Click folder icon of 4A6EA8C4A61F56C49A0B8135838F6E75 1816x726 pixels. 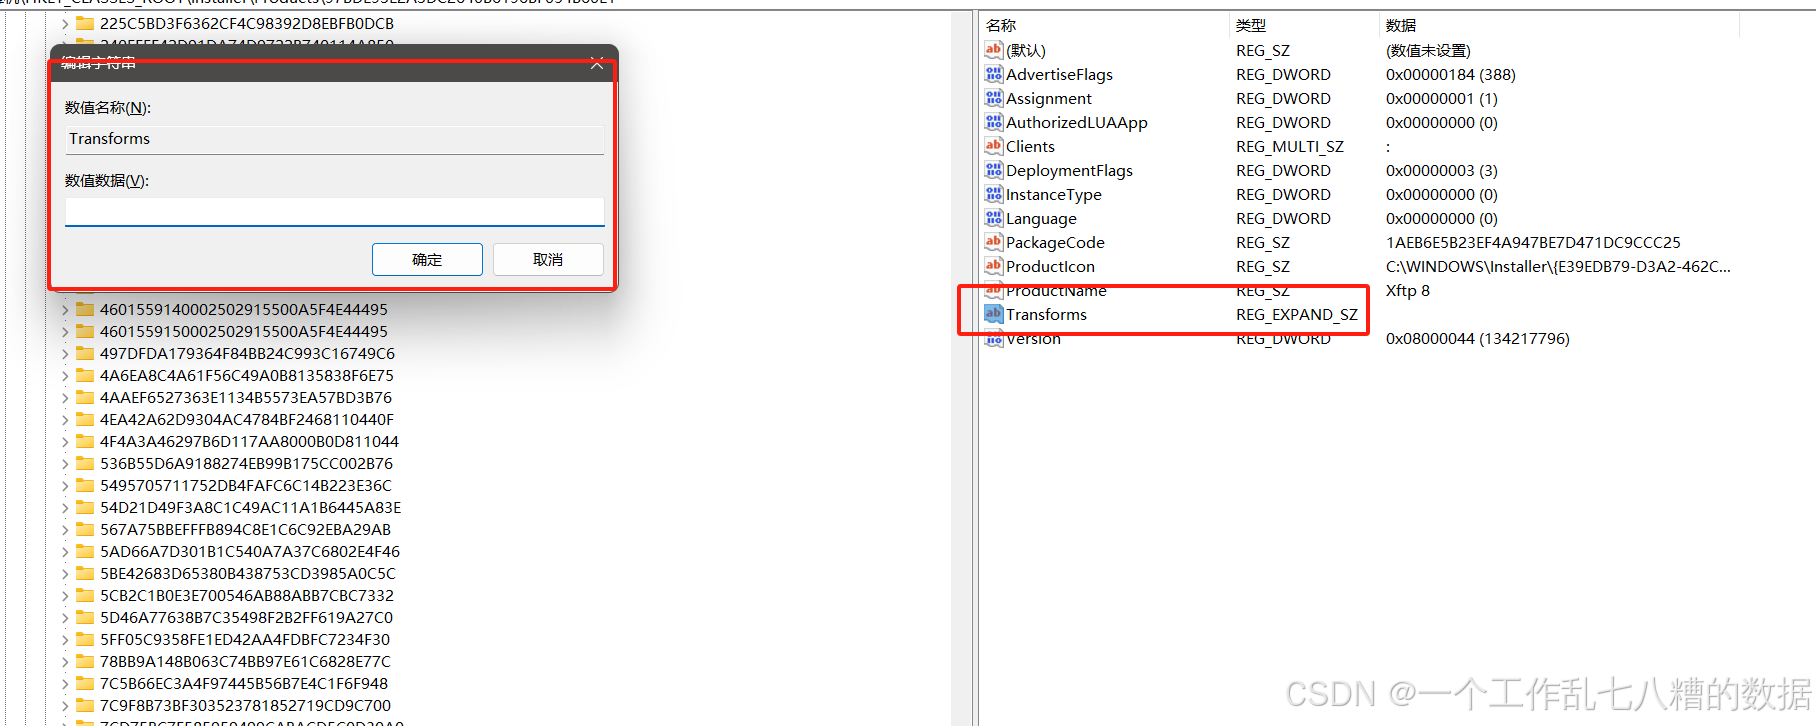pyautogui.click(x=85, y=375)
